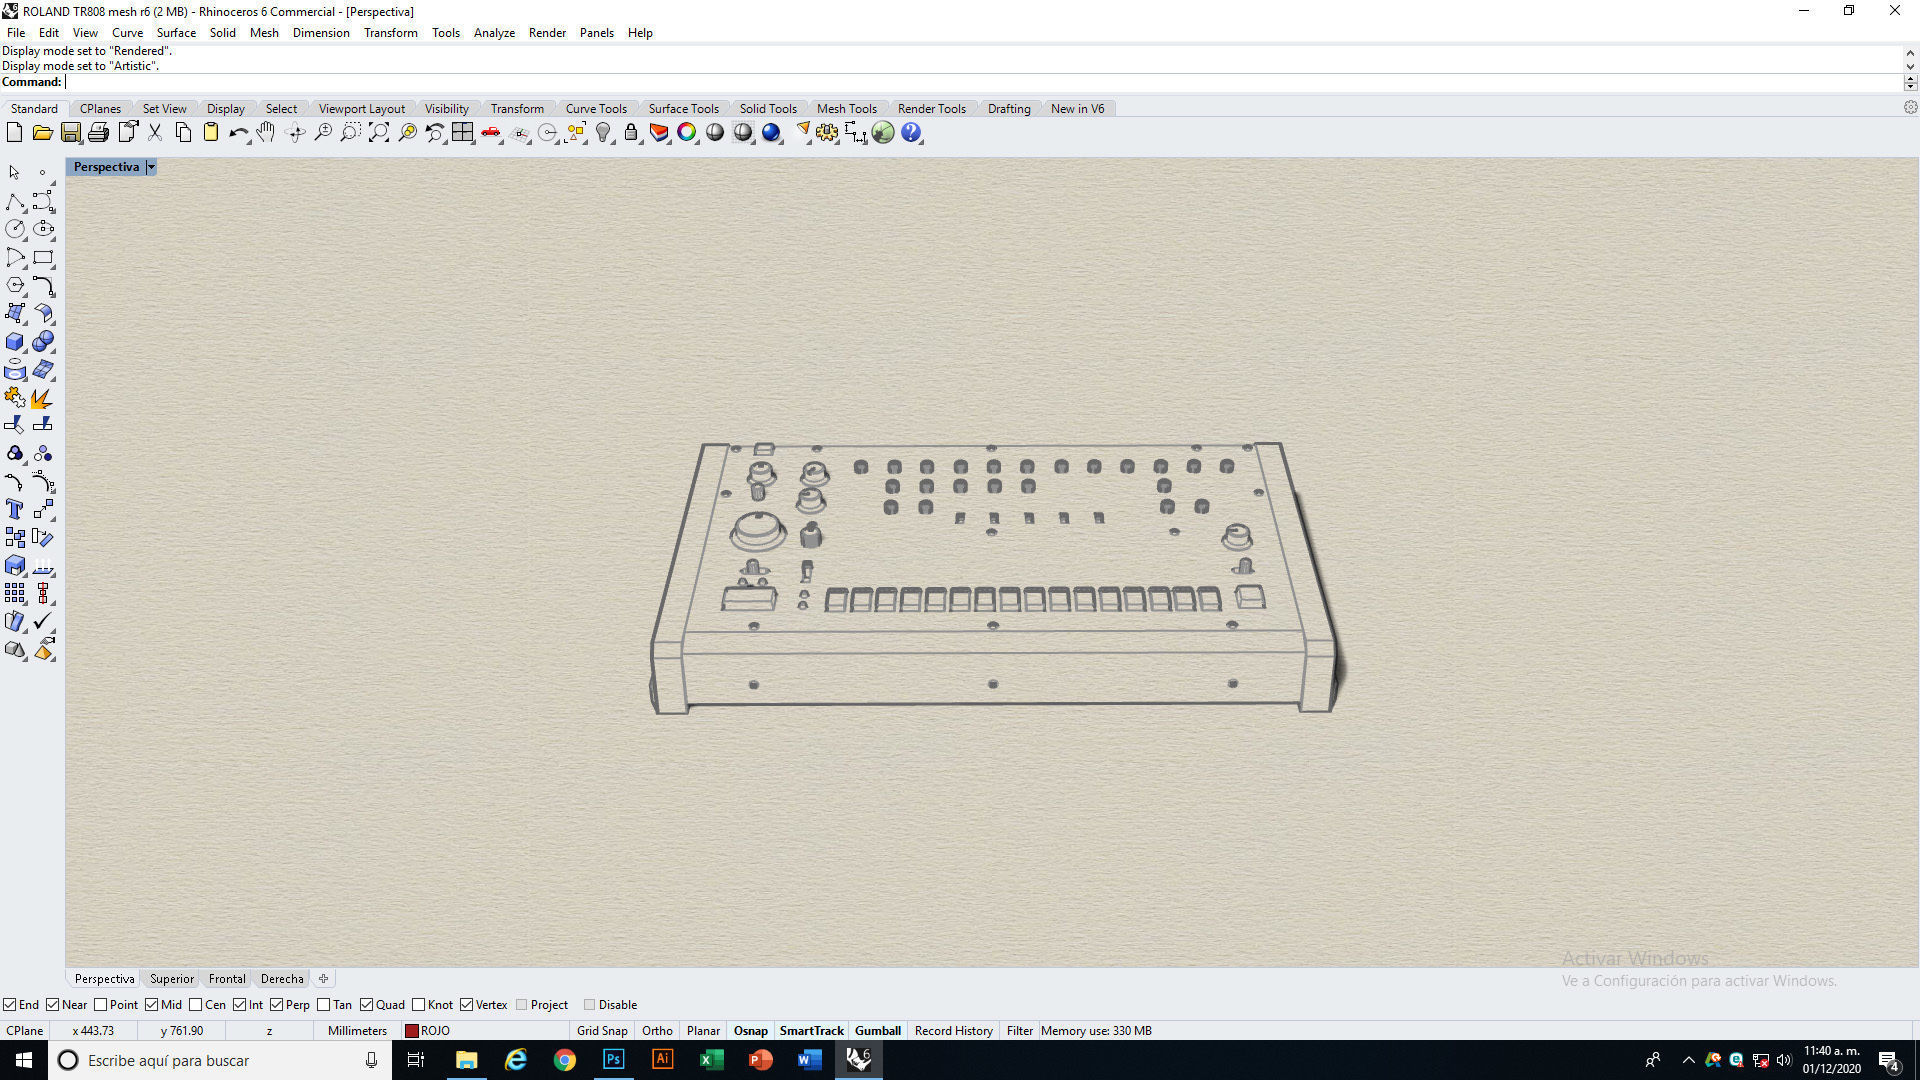Open the color wheel Object Properties icon
The width and height of the screenshot is (1920, 1080).
[687, 132]
